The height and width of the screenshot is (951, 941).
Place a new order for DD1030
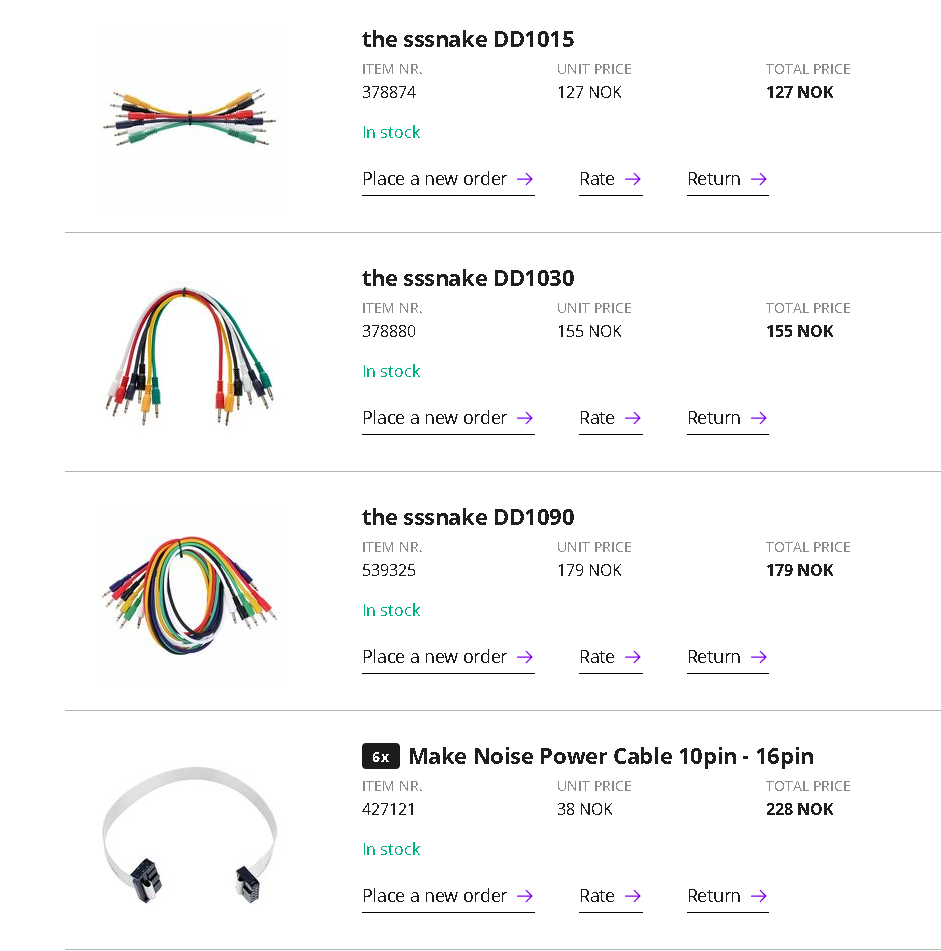pyautogui.click(x=447, y=418)
